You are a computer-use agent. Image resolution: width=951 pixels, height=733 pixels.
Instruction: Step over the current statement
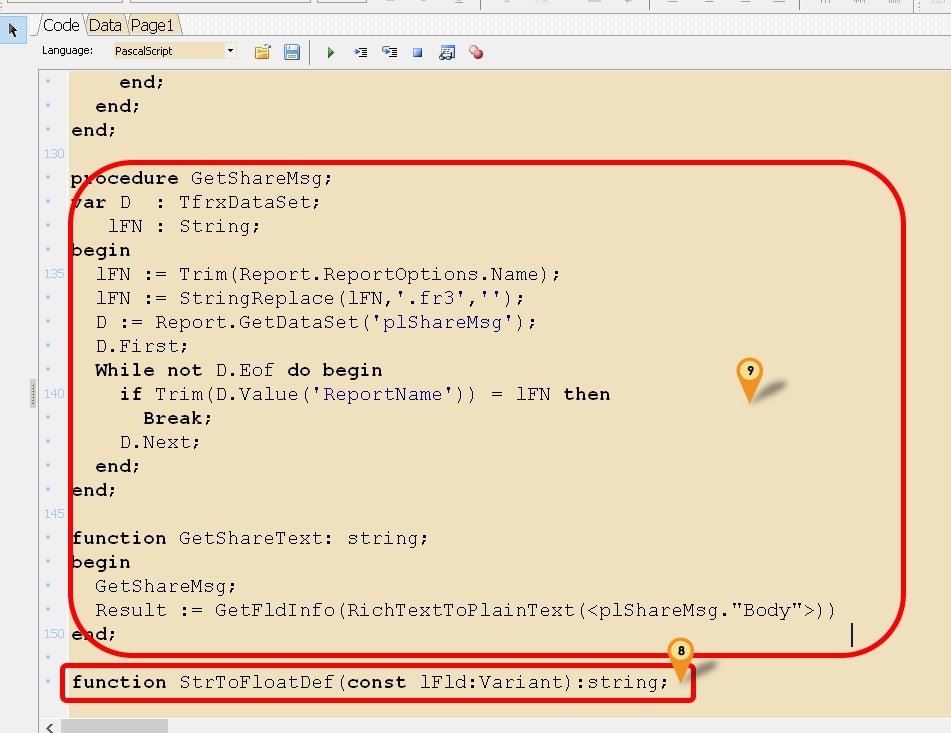coord(389,52)
